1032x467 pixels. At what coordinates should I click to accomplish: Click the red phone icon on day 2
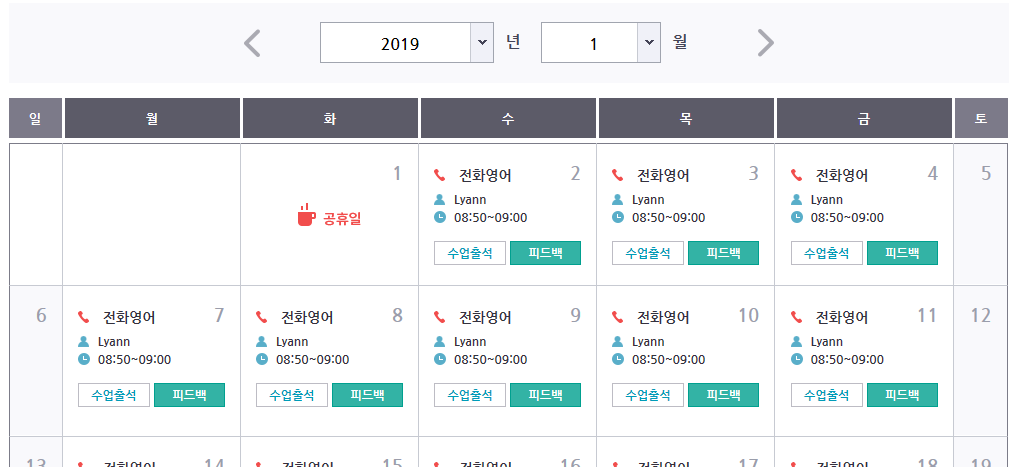coord(439,175)
